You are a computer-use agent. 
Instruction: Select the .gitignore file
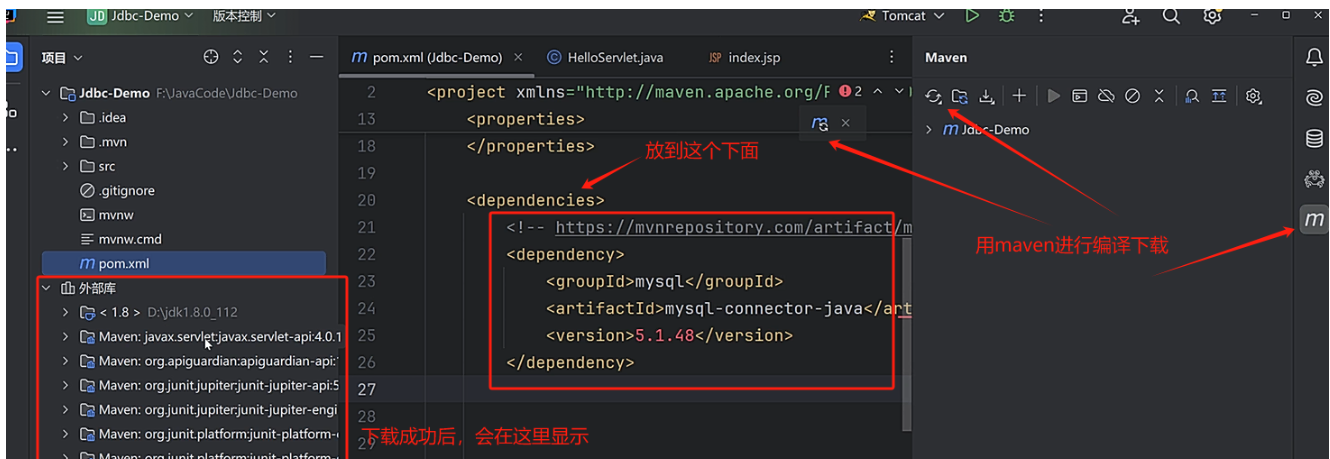[117, 190]
